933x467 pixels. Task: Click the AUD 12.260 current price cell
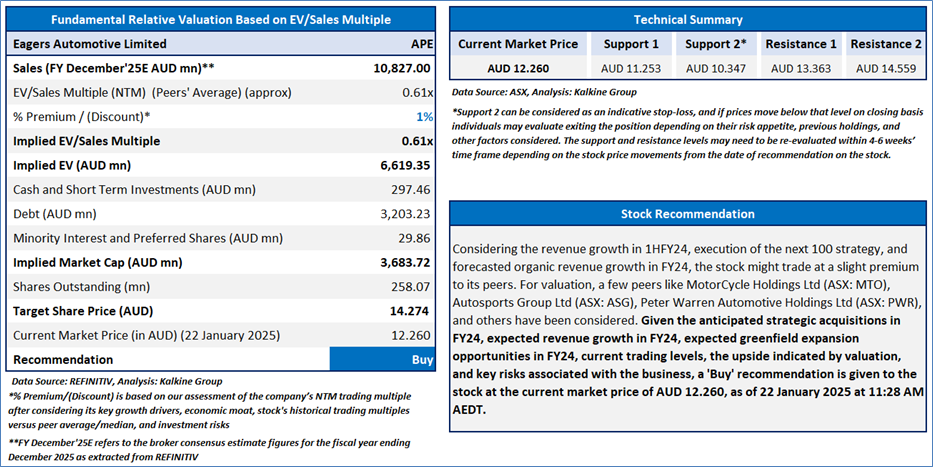[x=517, y=68]
